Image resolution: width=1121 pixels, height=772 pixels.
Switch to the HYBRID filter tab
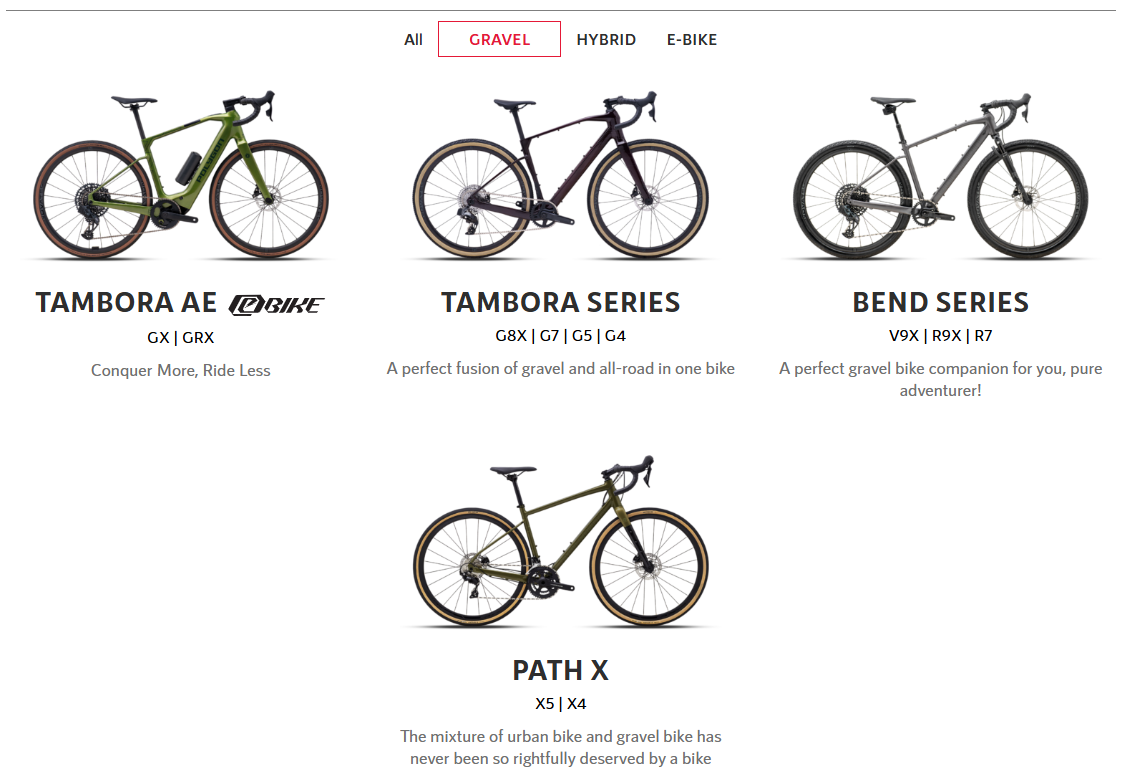pyautogui.click(x=606, y=39)
